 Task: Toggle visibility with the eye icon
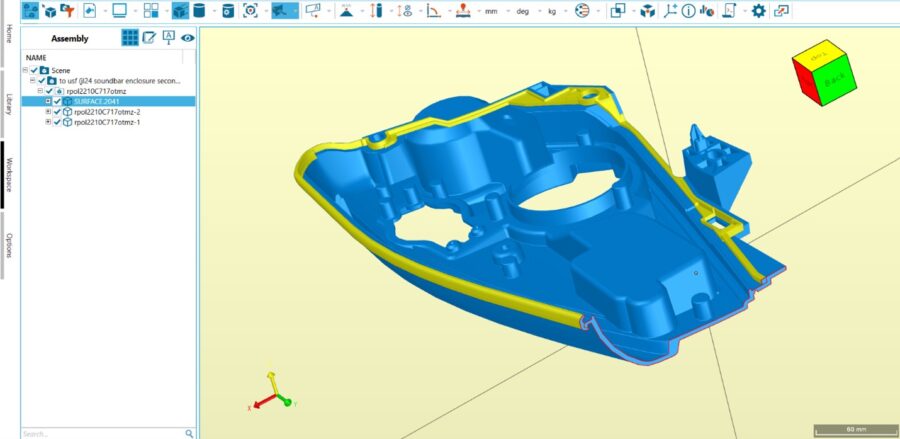187,38
